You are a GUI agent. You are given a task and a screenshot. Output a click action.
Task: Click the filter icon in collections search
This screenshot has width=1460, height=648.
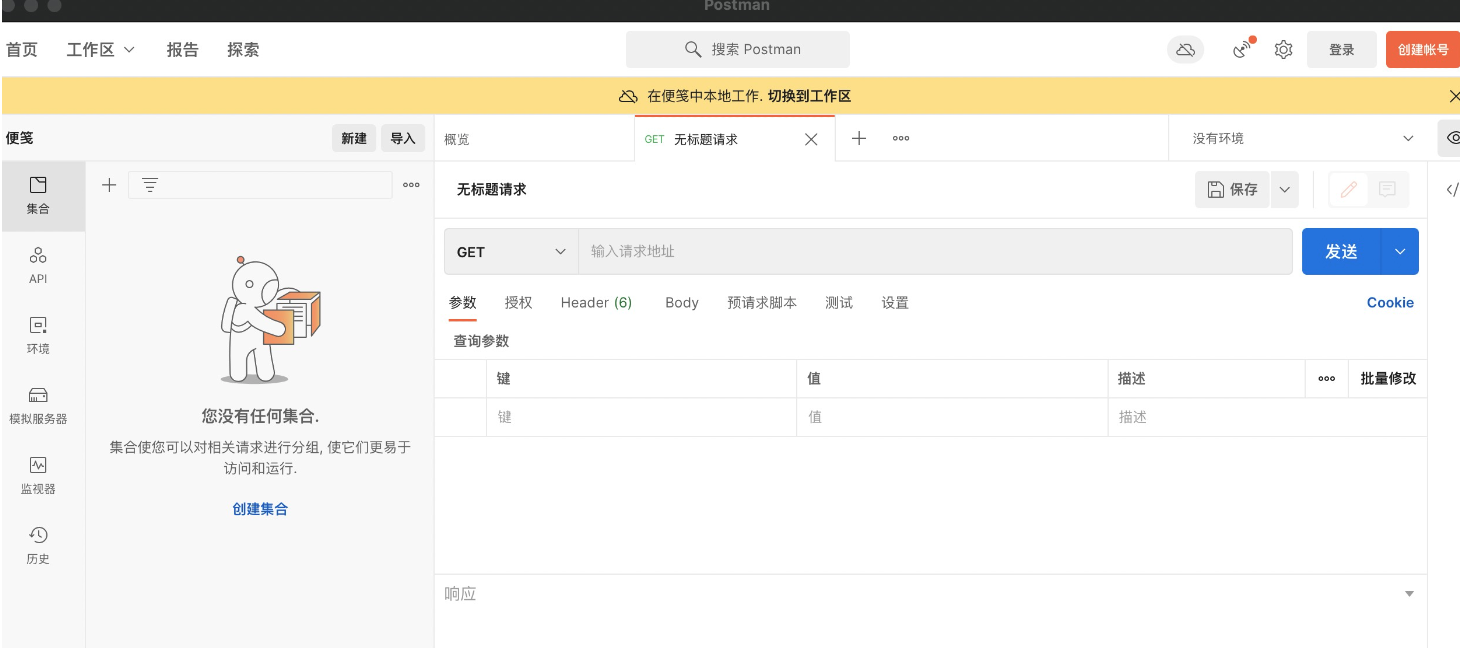149,185
